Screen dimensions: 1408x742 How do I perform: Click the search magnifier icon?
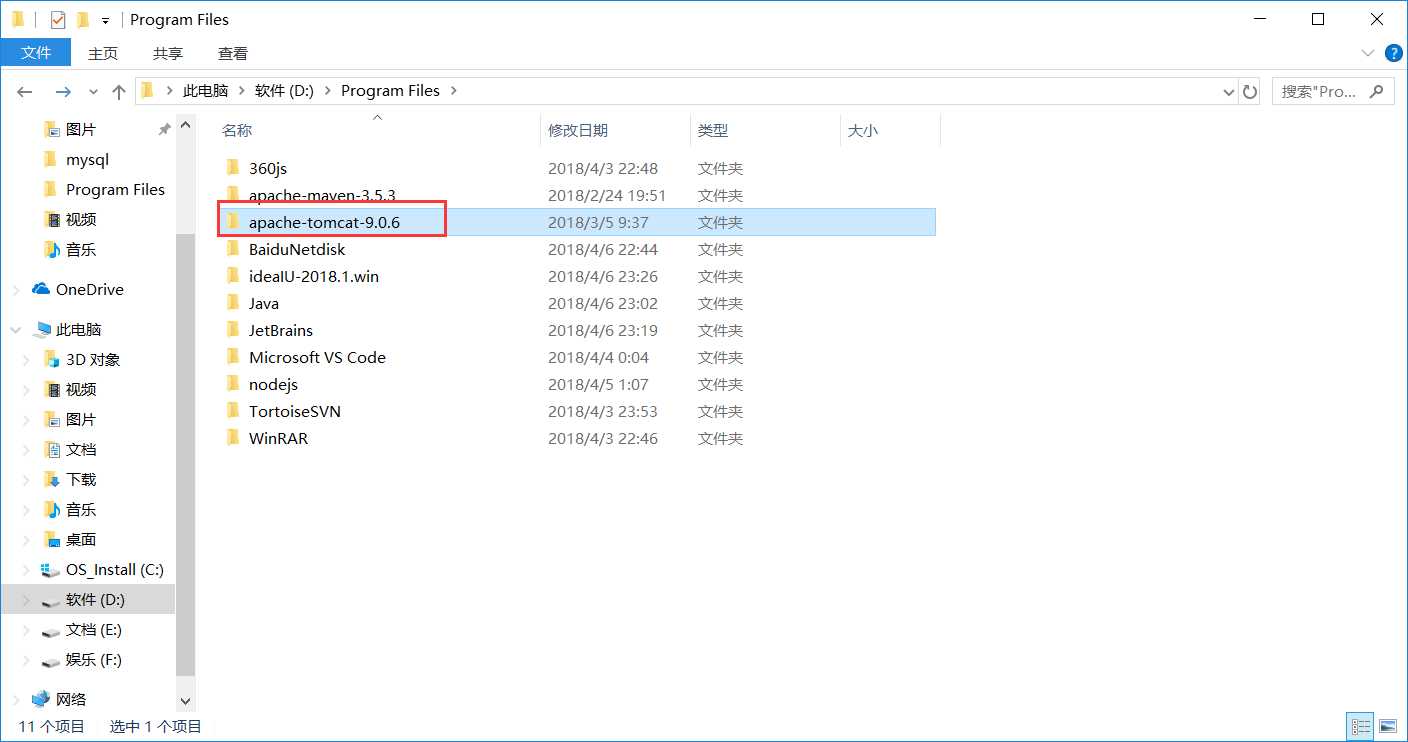(x=1377, y=91)
